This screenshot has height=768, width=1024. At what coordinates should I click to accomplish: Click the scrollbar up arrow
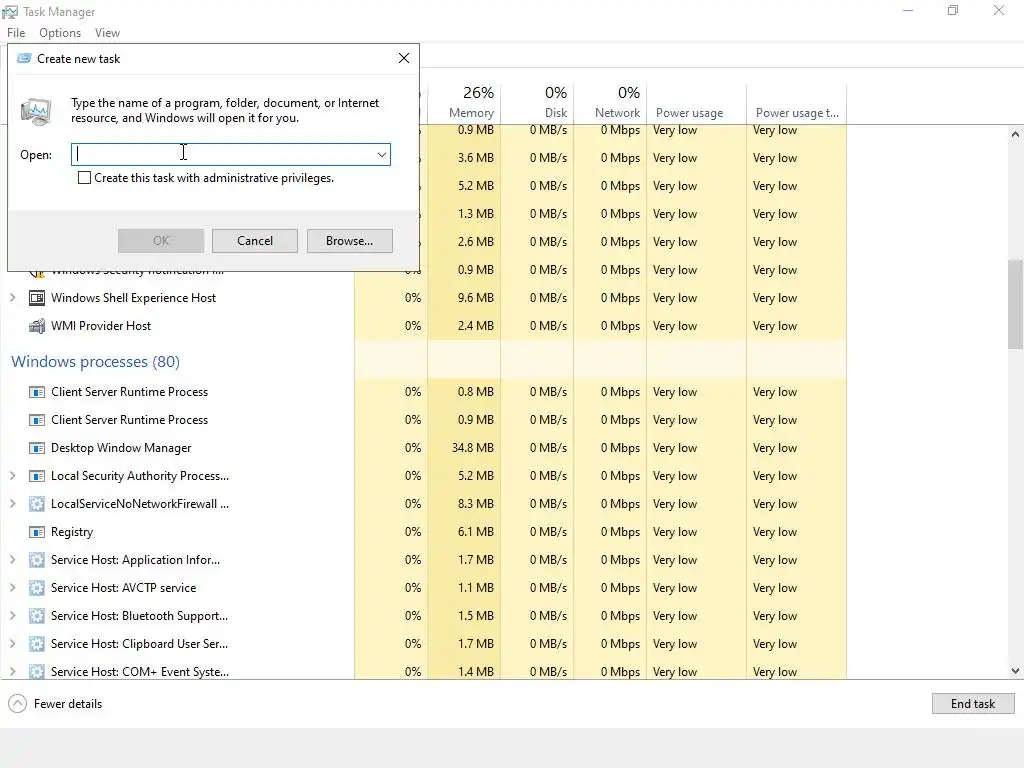pyautogui.click(x=1015, y=134)
